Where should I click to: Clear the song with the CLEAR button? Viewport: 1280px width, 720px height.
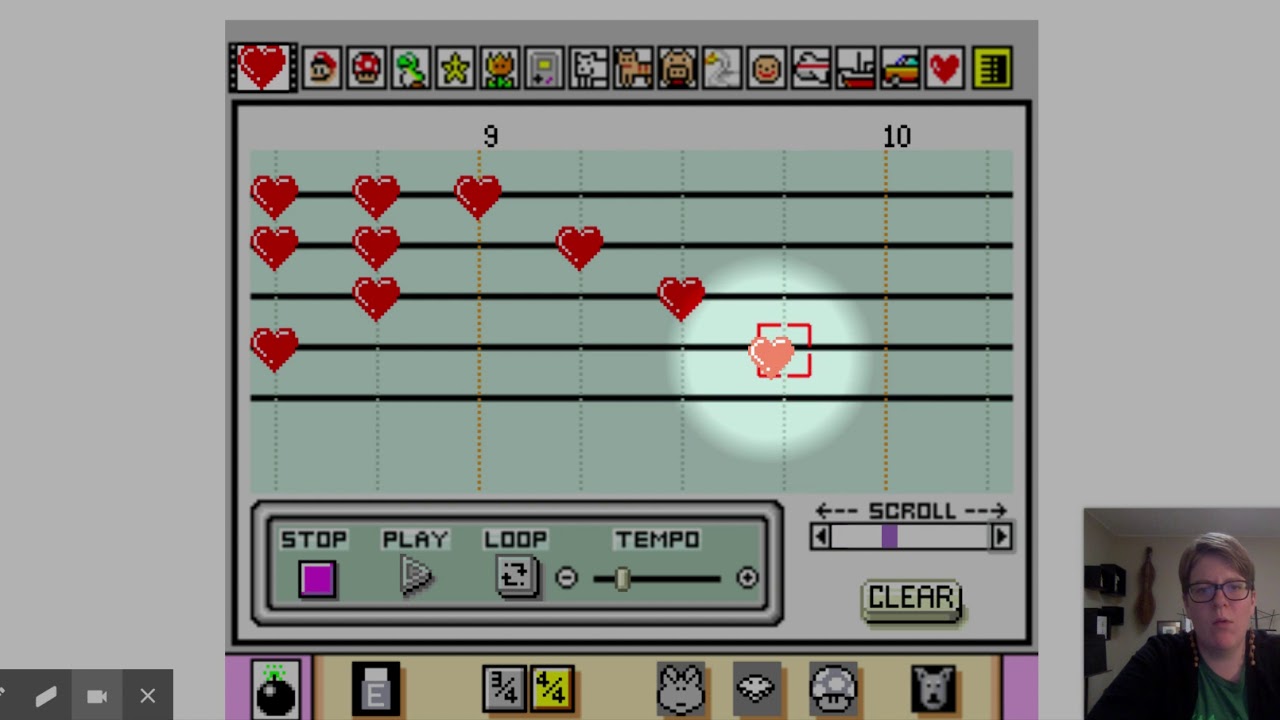click(x=912, y=600)
